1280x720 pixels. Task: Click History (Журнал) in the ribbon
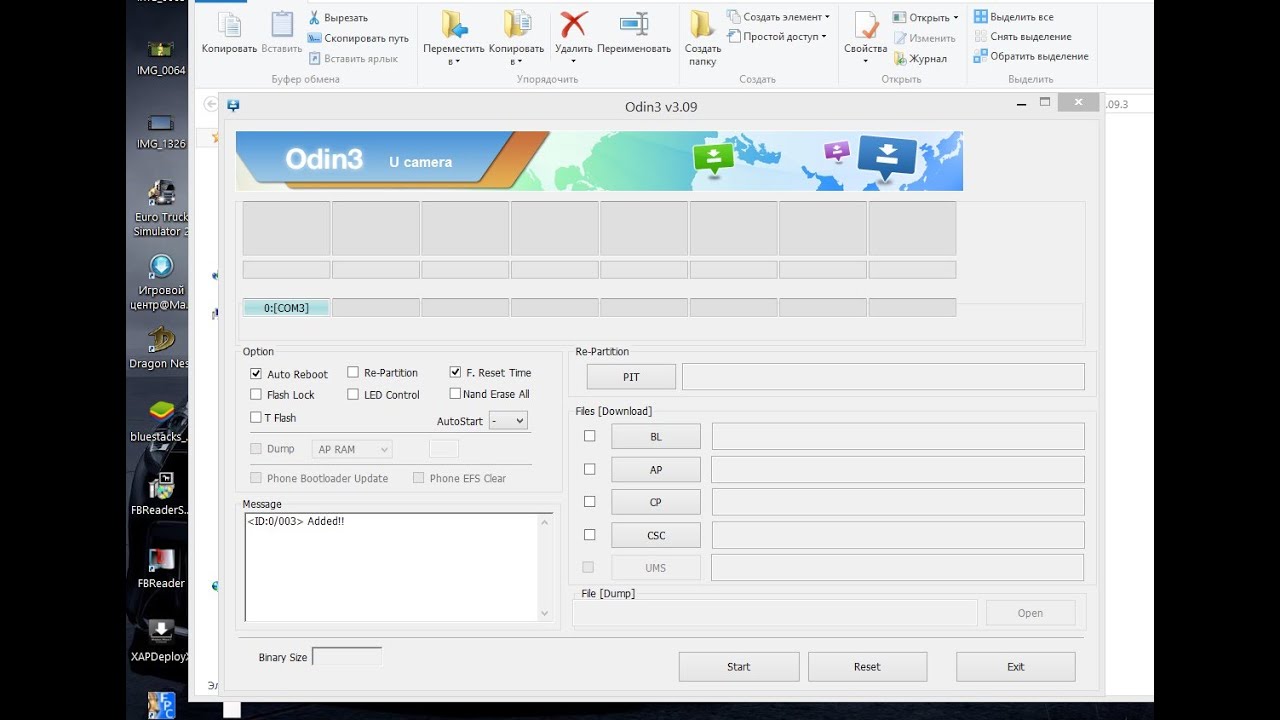pos(920,58)
